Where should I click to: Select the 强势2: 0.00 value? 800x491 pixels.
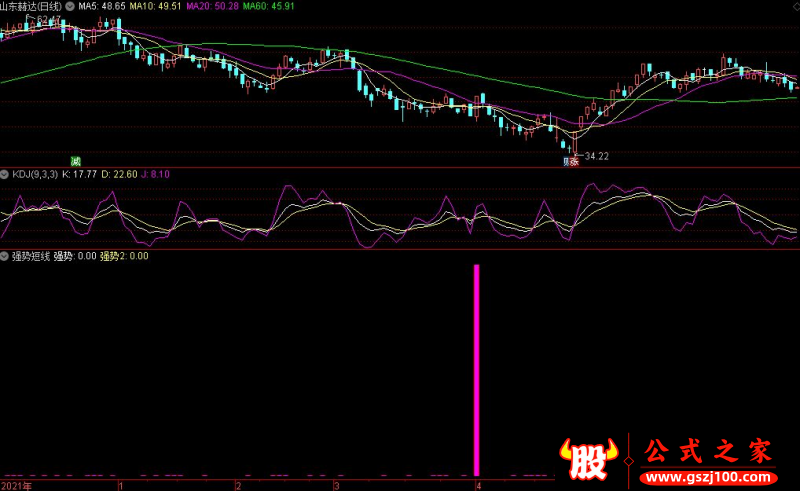coord(124,256)
